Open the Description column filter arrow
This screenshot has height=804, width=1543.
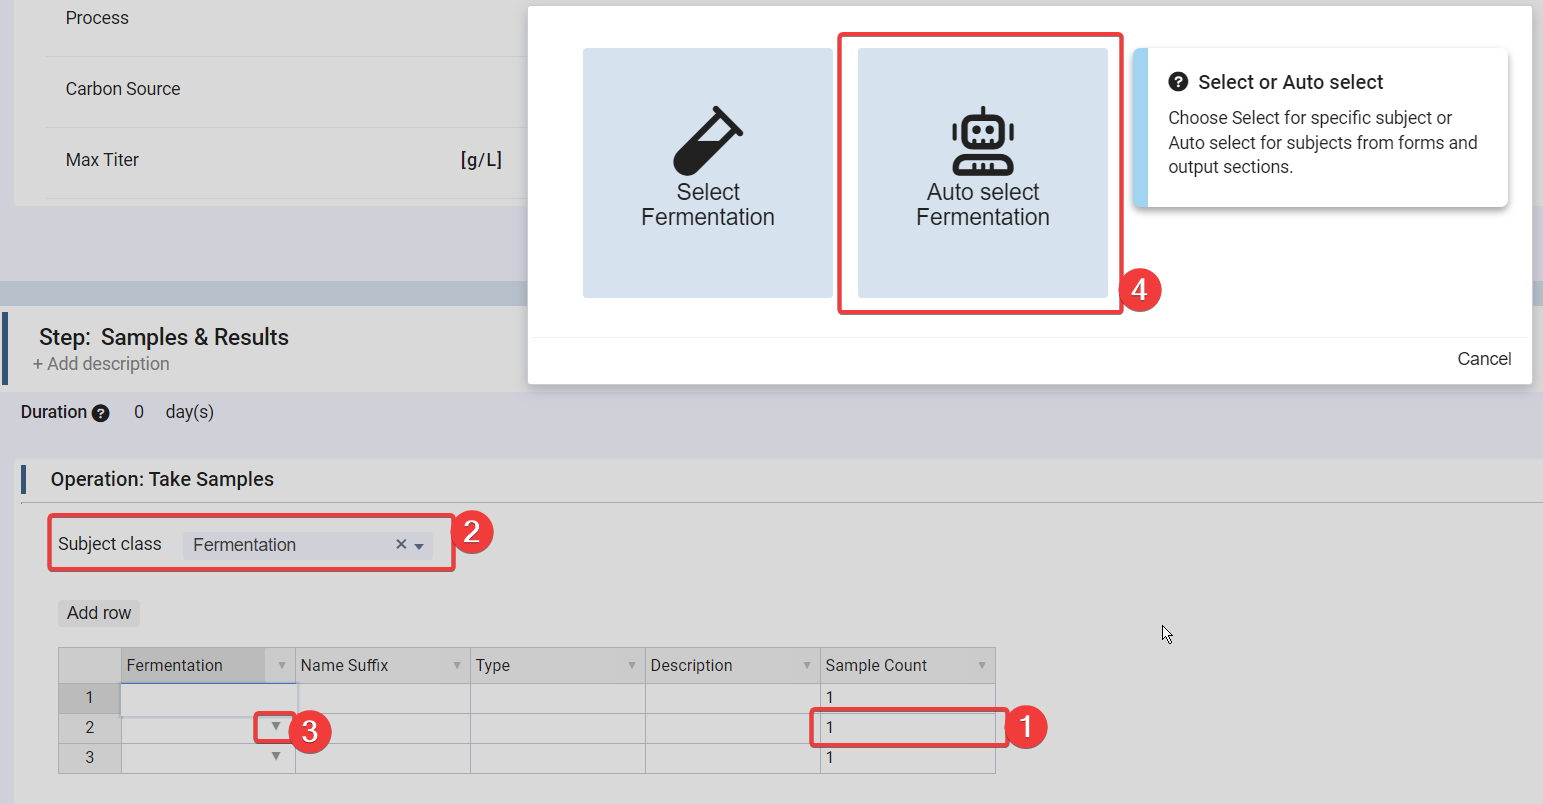[x=807, y=666]
